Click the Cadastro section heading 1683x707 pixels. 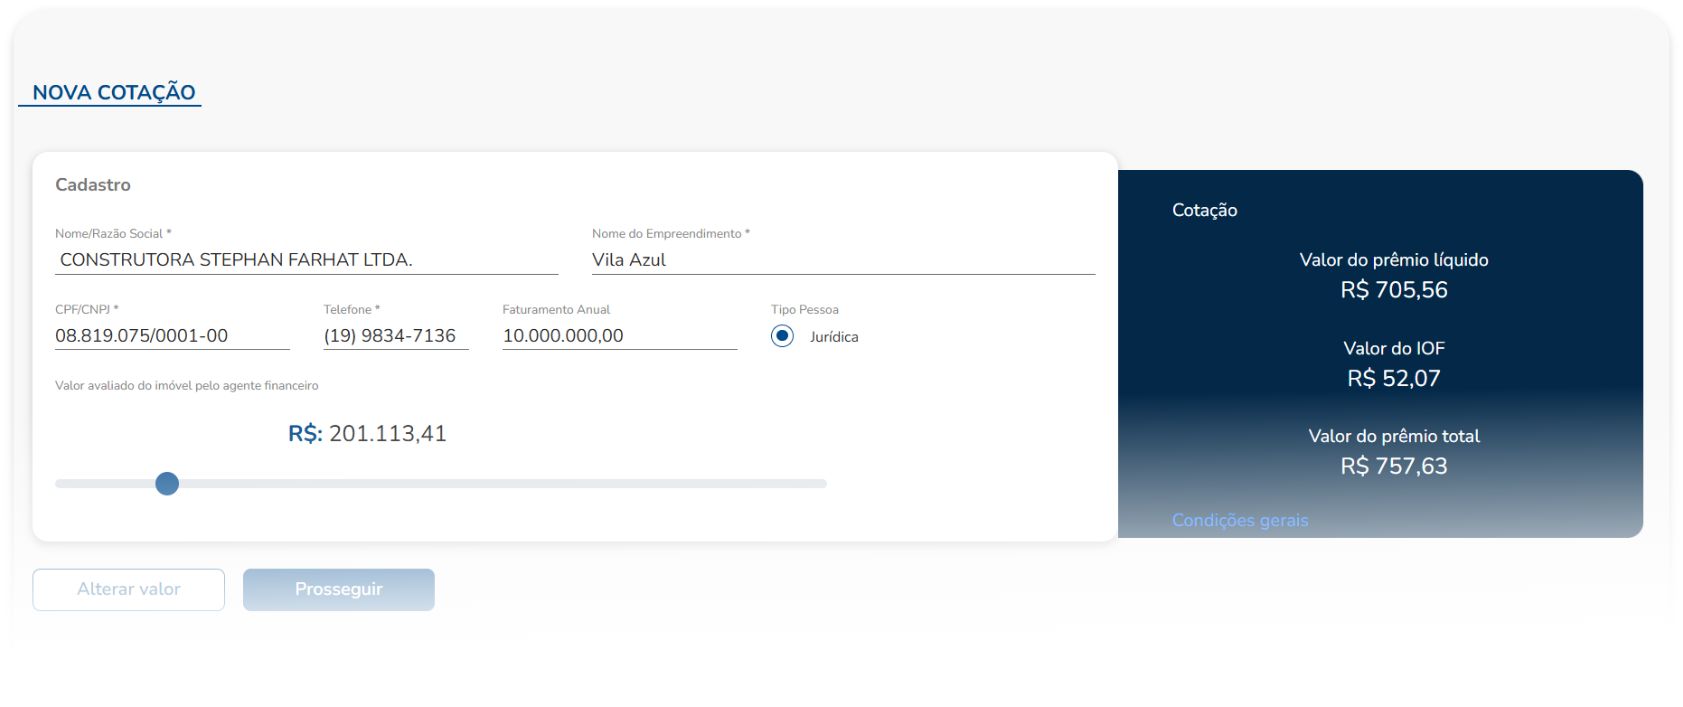tap(93, 185)
